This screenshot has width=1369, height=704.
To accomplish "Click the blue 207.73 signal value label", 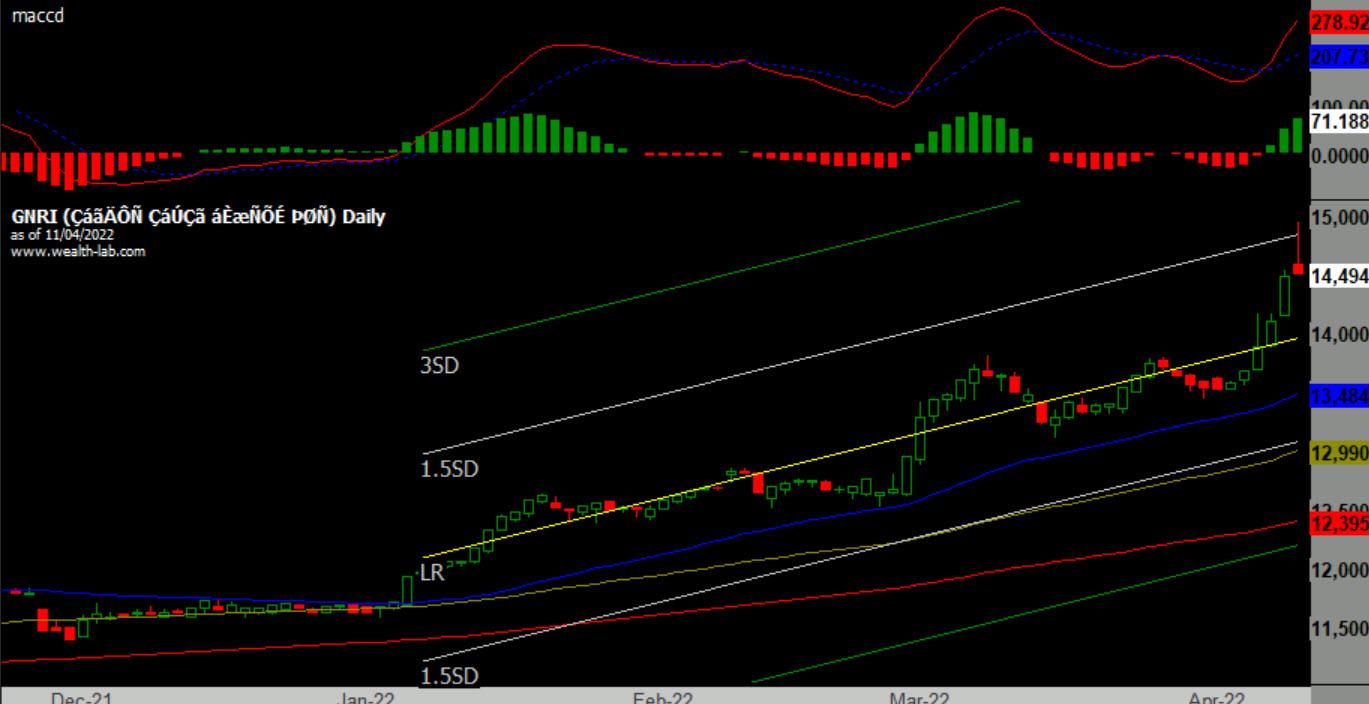I will [x=1339, y=59].
